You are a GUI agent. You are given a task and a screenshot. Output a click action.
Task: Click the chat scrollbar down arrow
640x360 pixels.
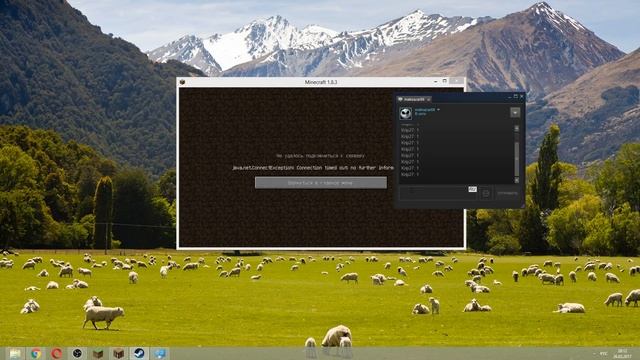517,180
